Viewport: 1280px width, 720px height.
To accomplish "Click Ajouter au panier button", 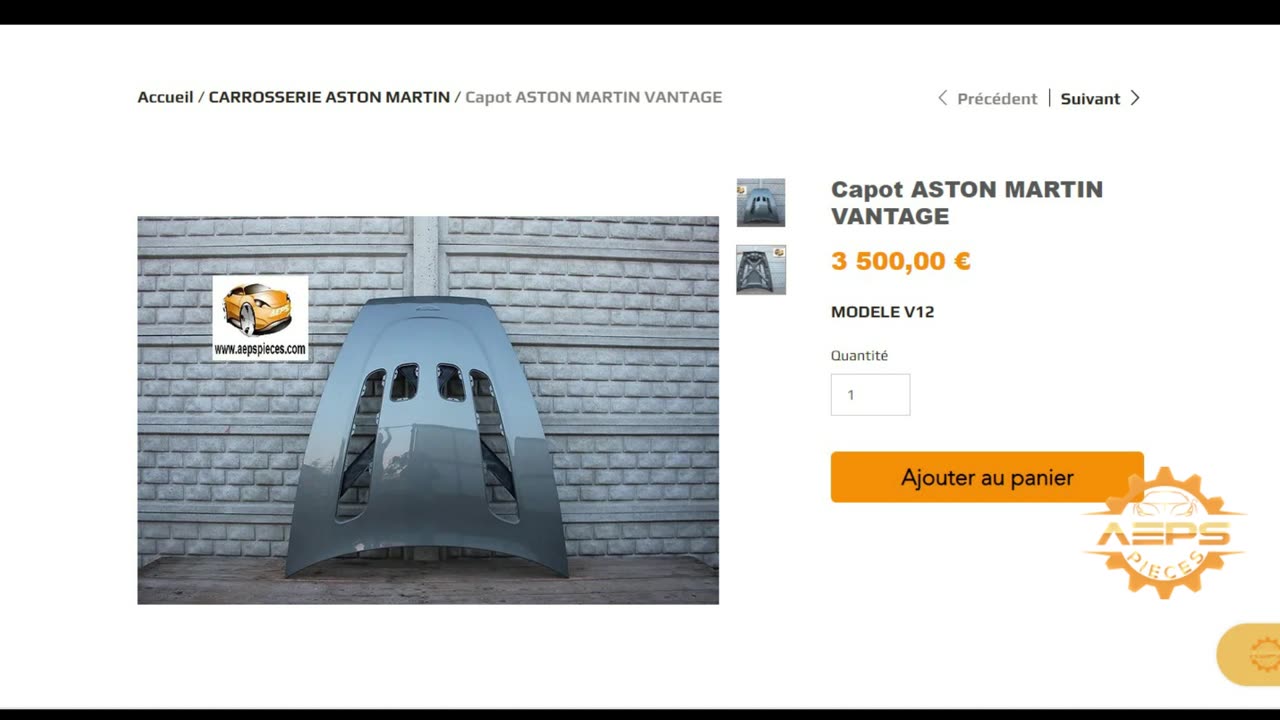I will tap(987, 477).
